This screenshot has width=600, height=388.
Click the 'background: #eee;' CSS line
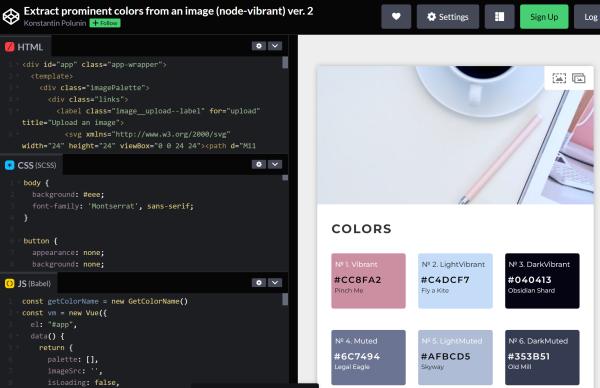click(68, 194)
